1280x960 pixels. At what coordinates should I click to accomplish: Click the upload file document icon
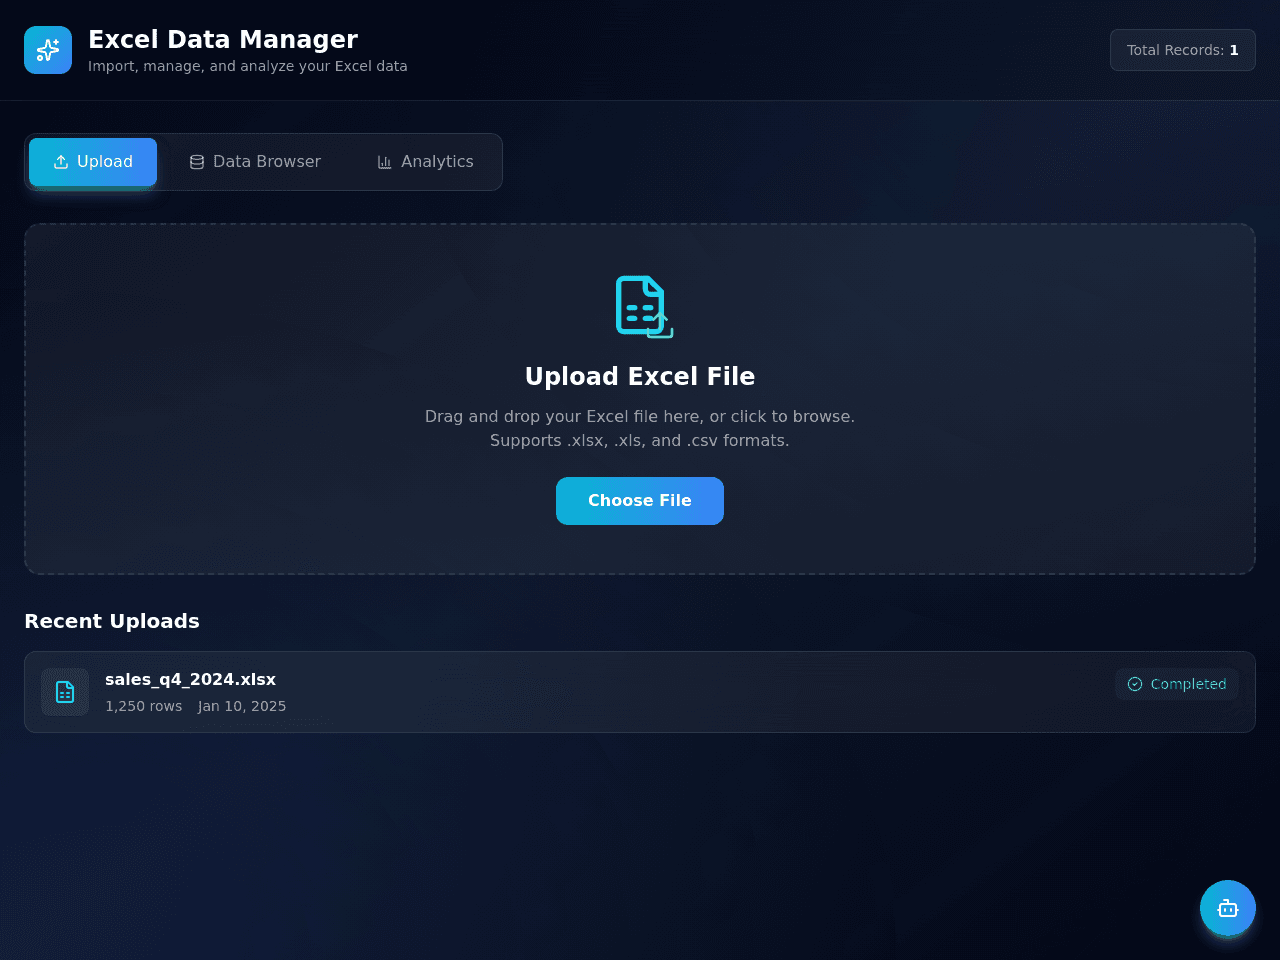click(642, 306)
